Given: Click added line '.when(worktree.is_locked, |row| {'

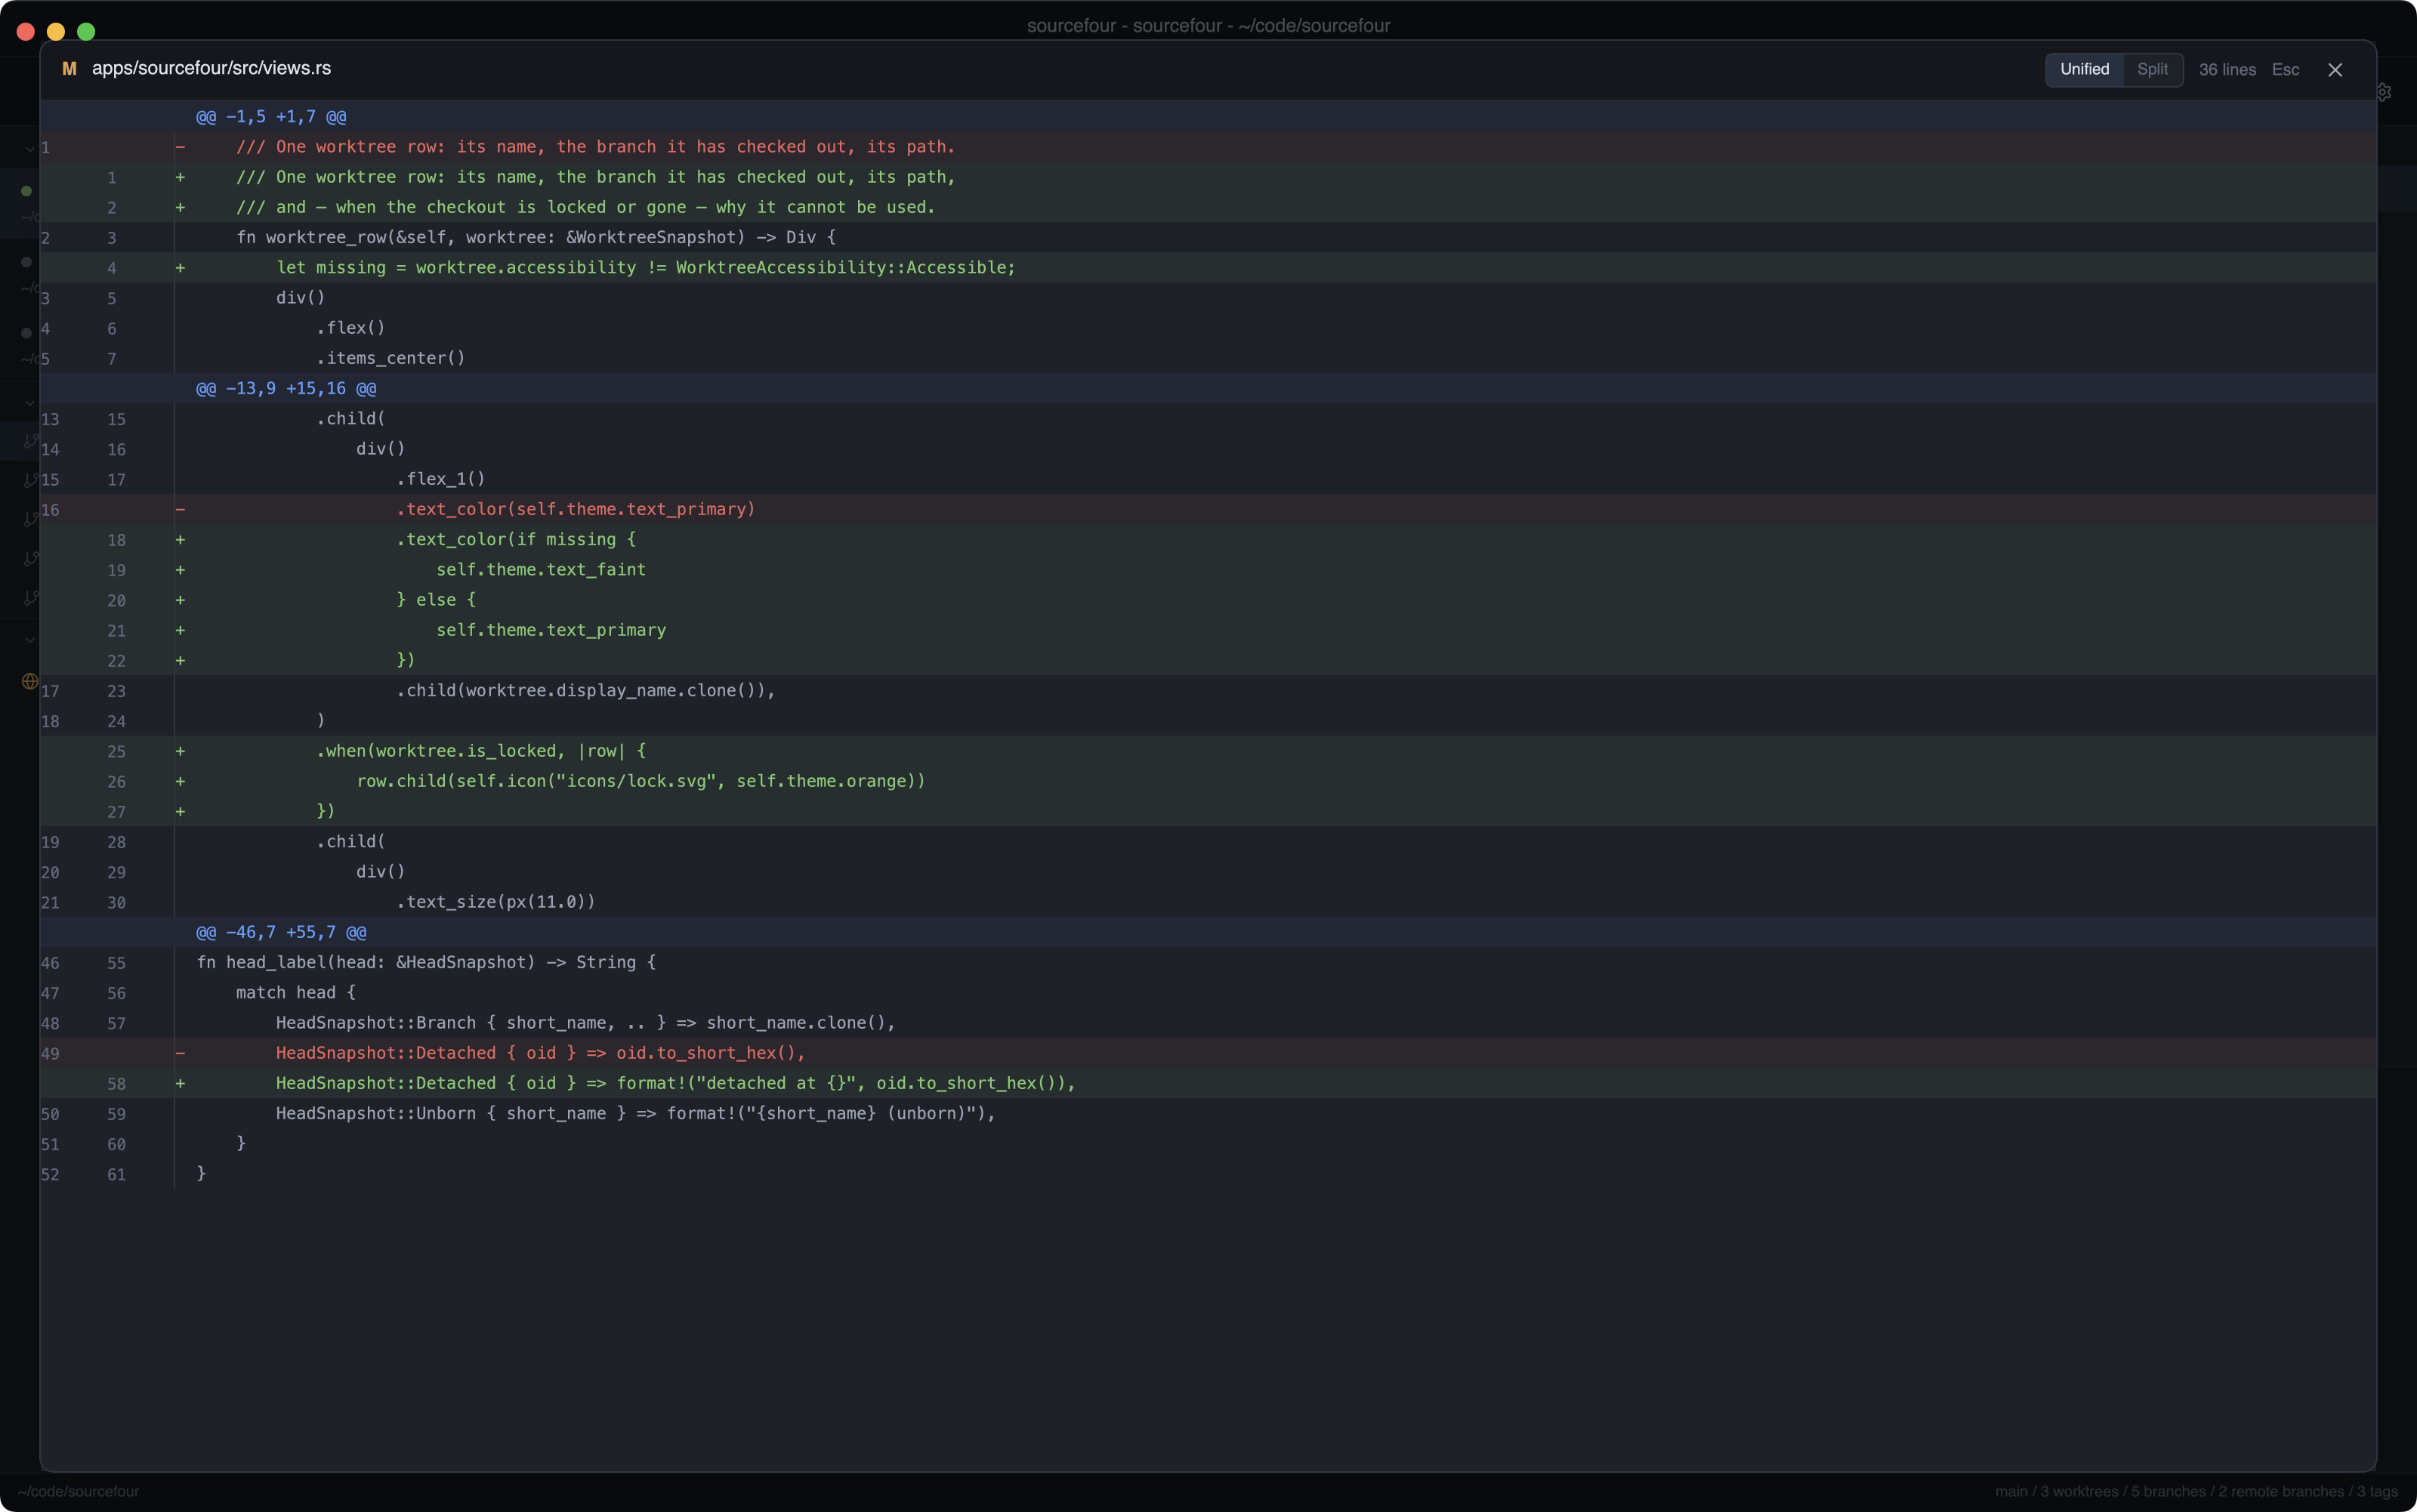Looking at the screenshot, I should pos(1208,751).
